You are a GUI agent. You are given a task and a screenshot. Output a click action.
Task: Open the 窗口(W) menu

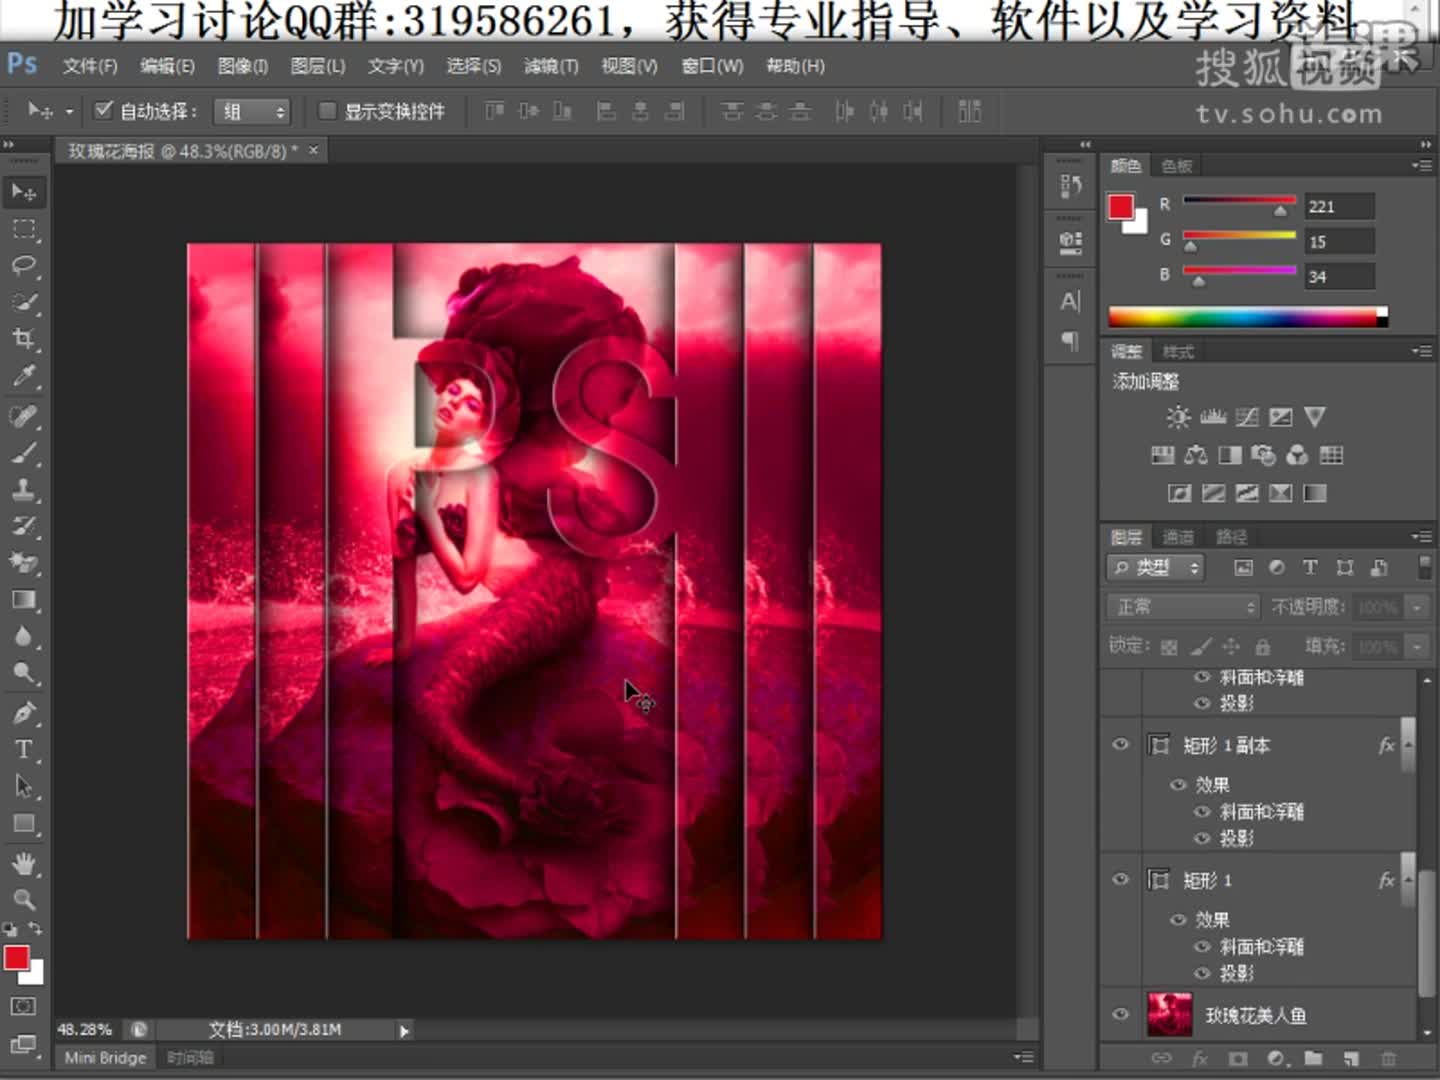pyautogui.click(x=712, y=66)
